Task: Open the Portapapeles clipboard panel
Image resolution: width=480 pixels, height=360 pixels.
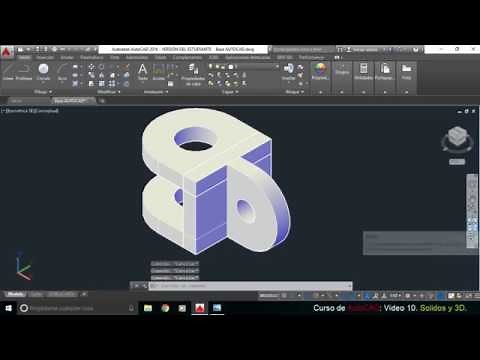Action: click(385, 71)
